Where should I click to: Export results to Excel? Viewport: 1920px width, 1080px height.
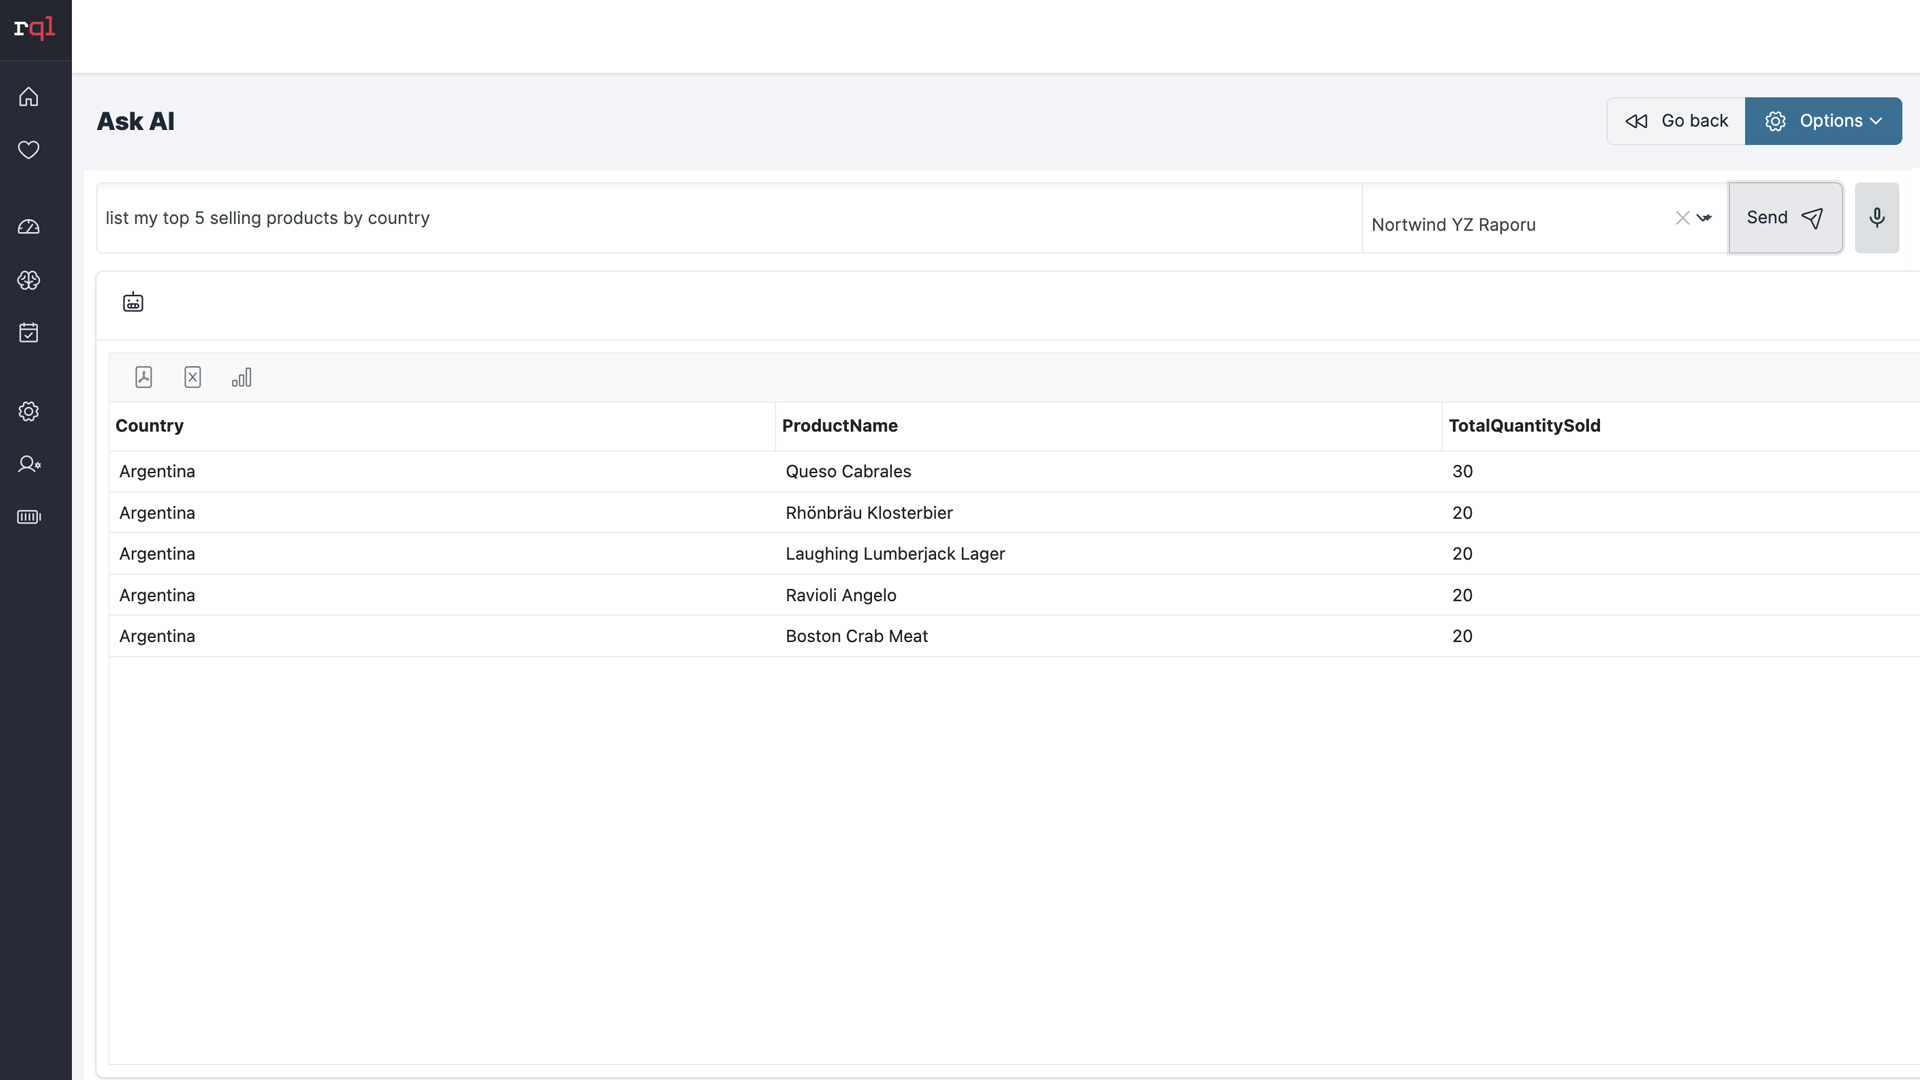193,377
